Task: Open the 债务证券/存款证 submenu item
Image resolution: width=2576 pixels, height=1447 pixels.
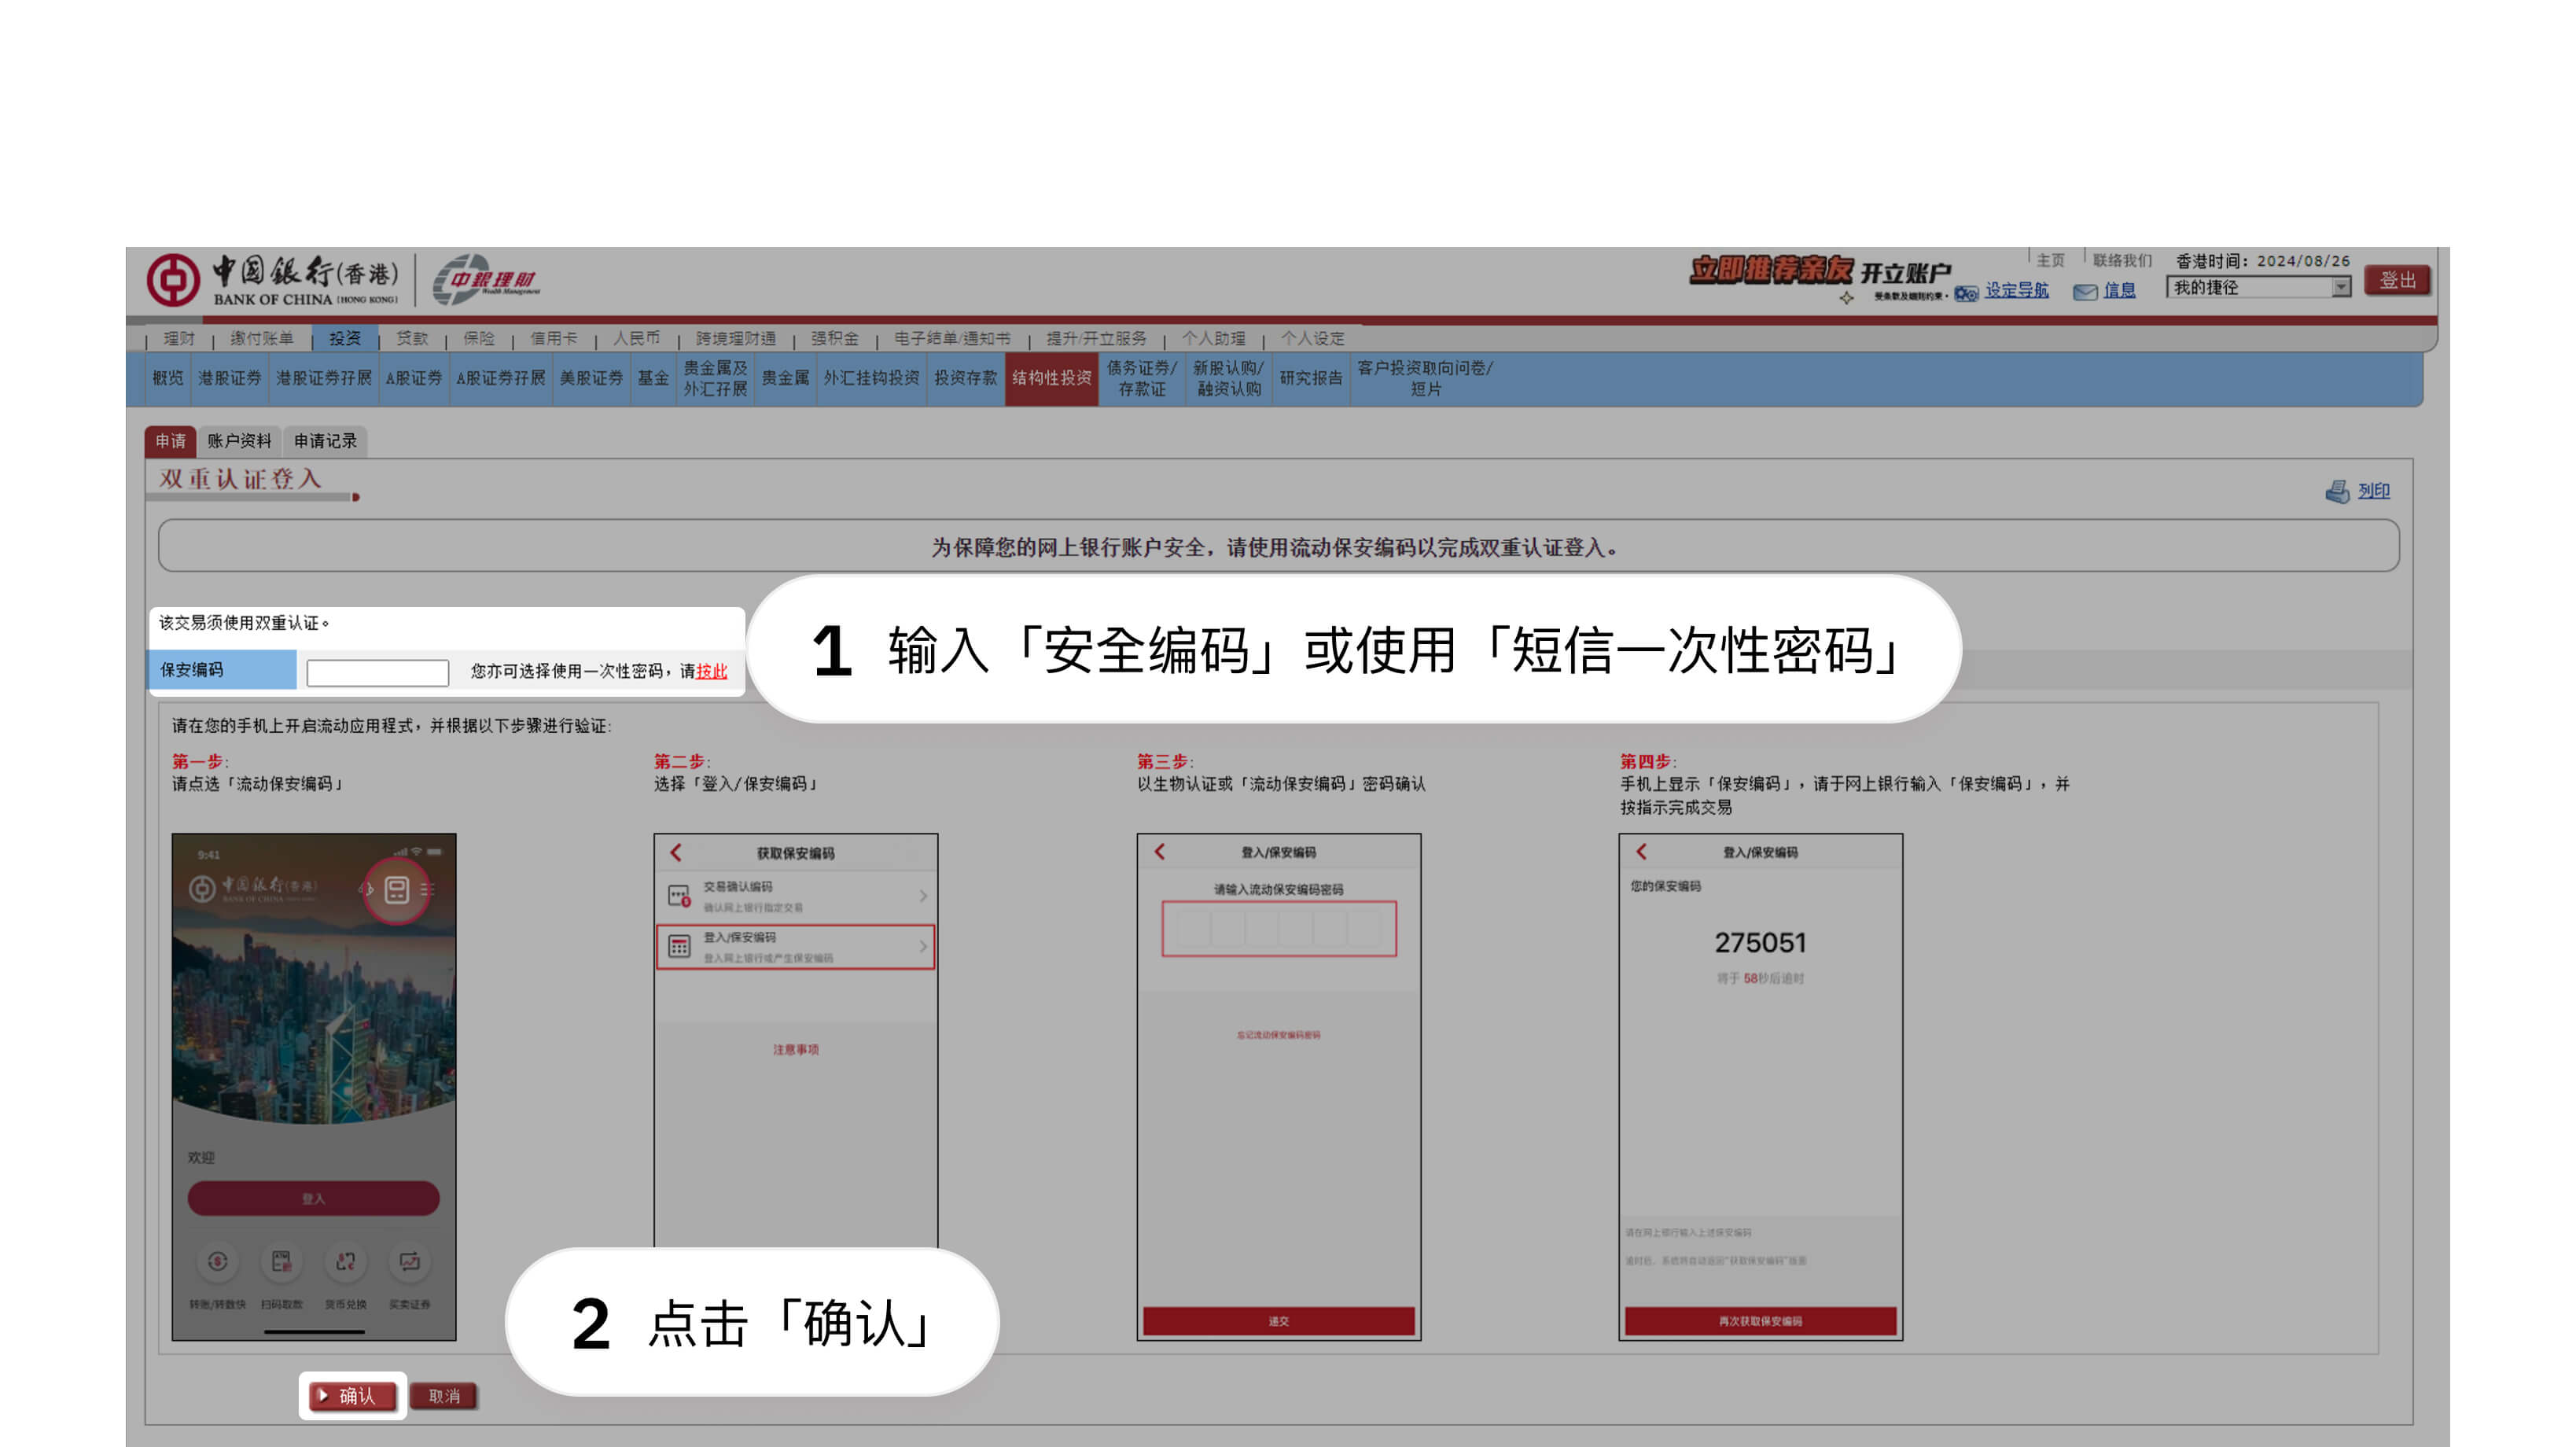Action: [1142, 378]
